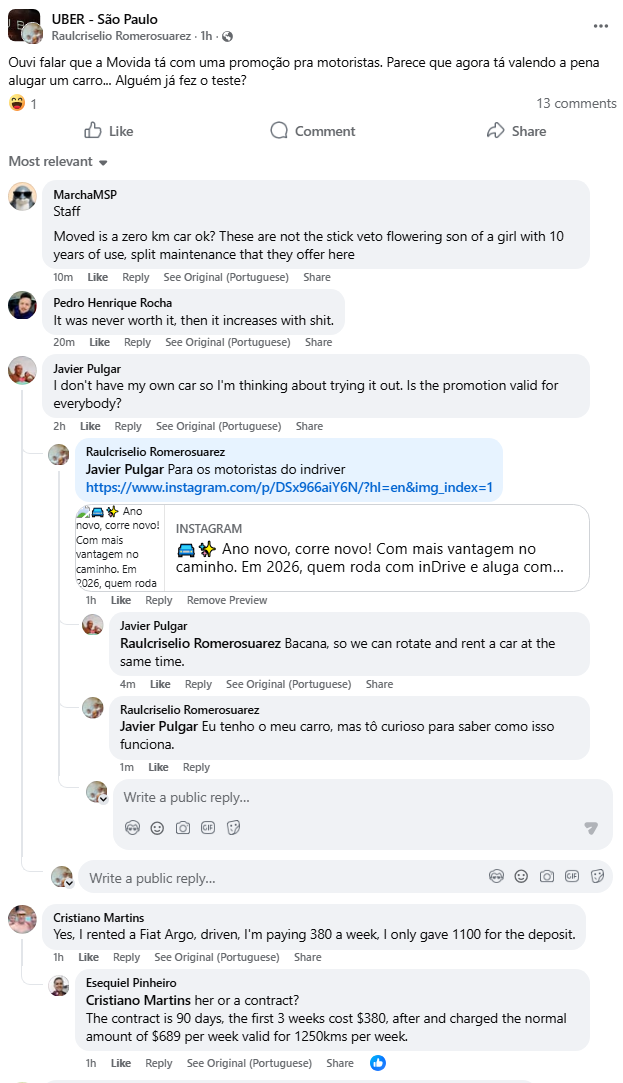This screenshot has height=1083, width=623.
Task: Click the send arrow in the nested reply box
Action: (591, 828)
